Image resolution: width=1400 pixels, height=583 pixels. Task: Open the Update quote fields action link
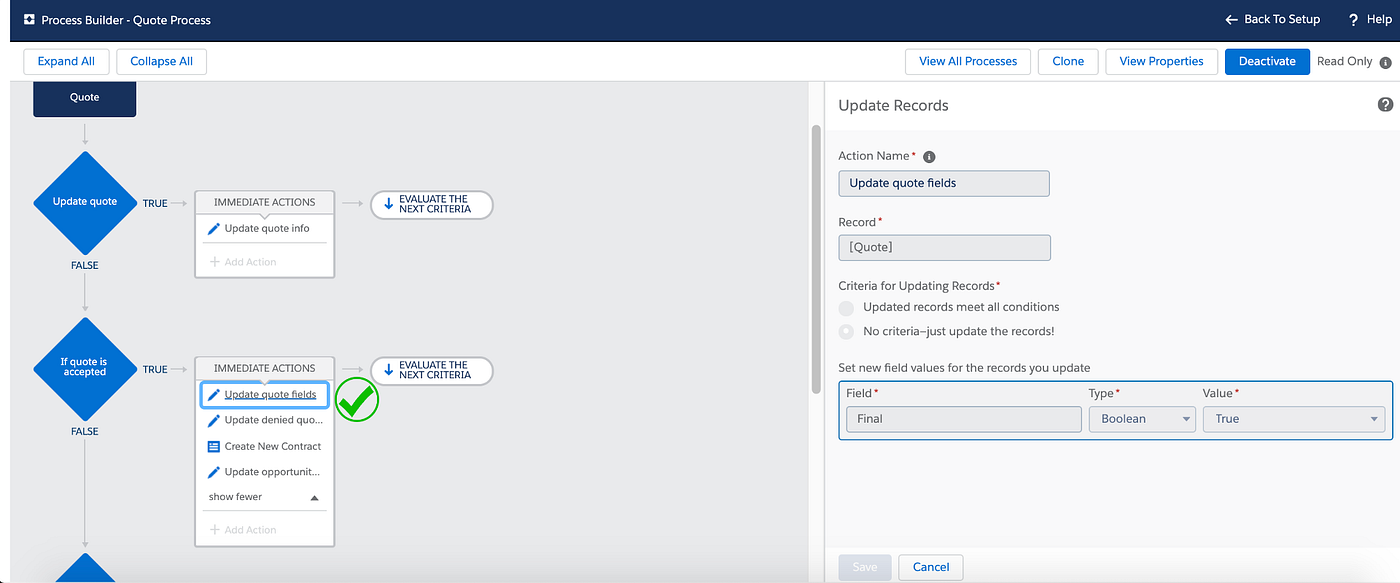(x=270, y=395)
